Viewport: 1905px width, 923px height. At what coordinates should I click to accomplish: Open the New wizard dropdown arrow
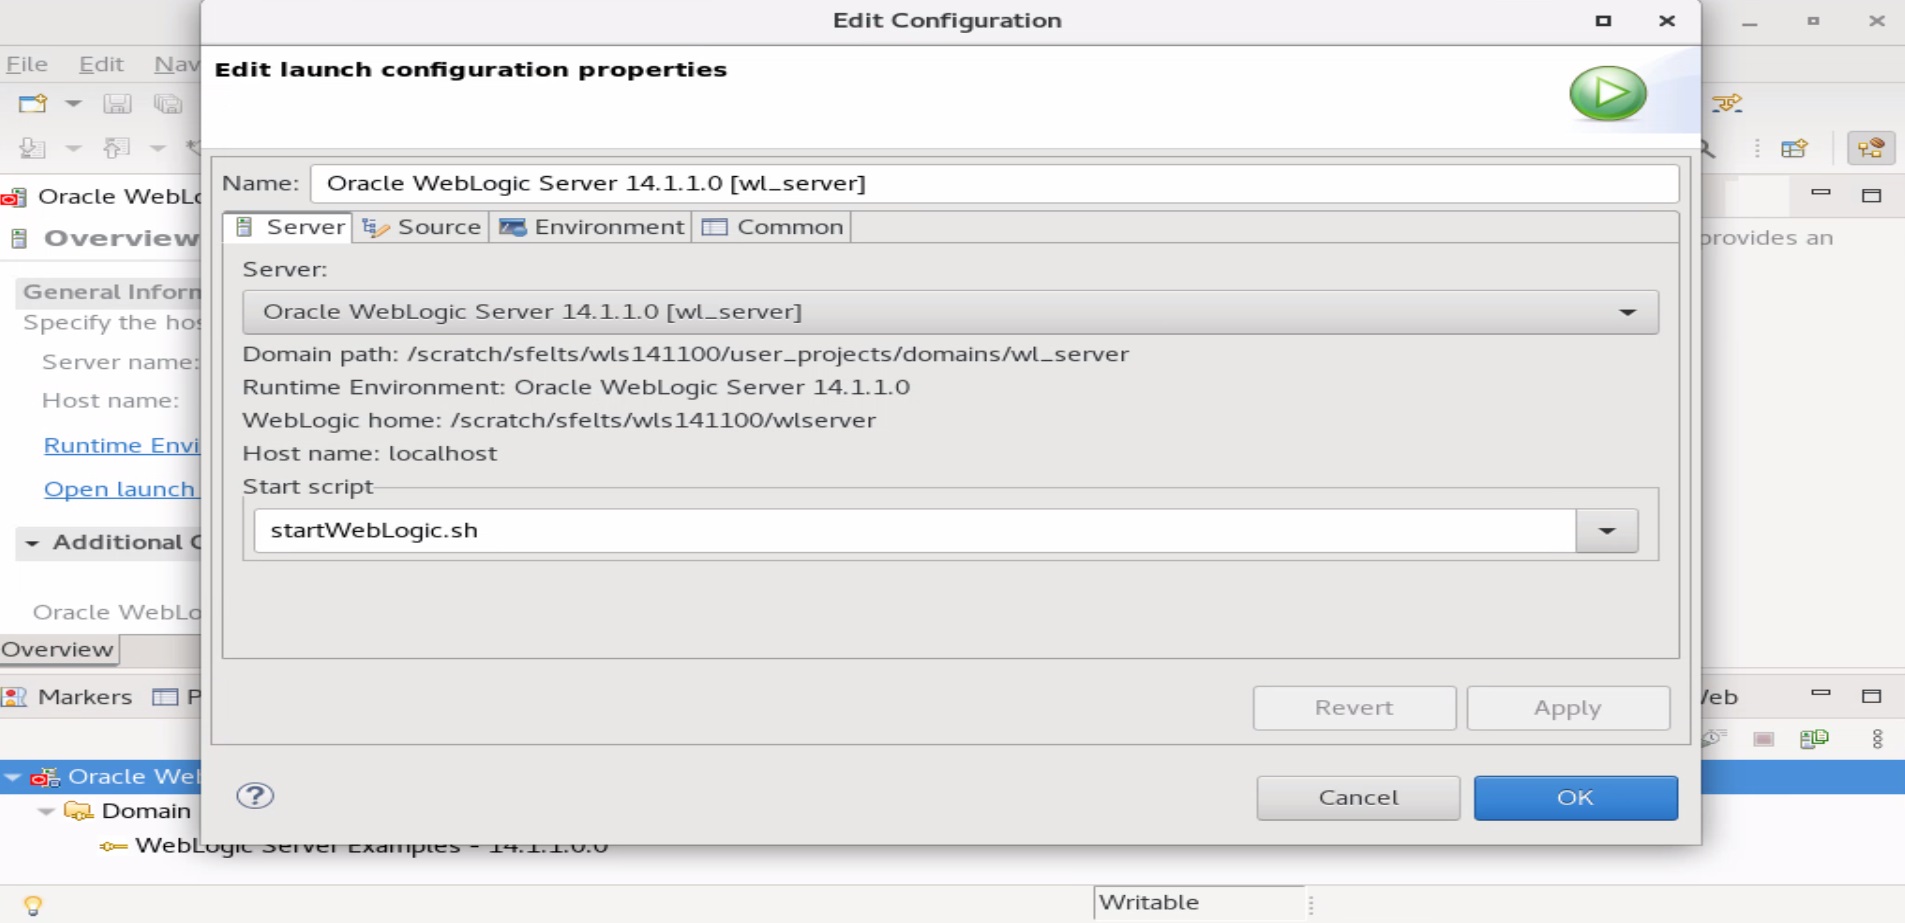click(x=73, y=103)
